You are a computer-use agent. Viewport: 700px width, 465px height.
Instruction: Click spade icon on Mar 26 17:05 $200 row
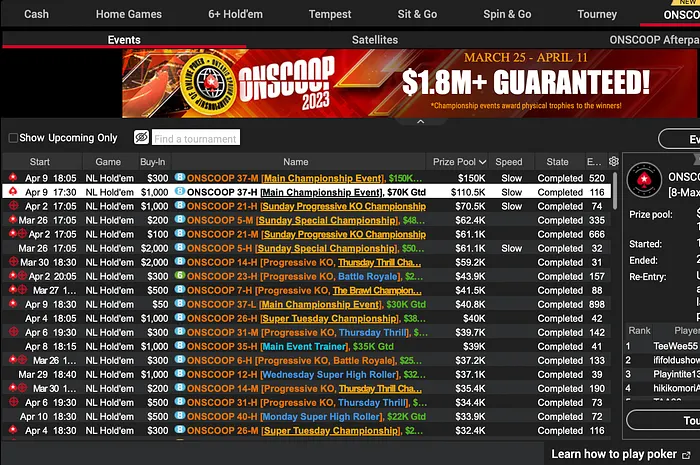tap(13, 220)
